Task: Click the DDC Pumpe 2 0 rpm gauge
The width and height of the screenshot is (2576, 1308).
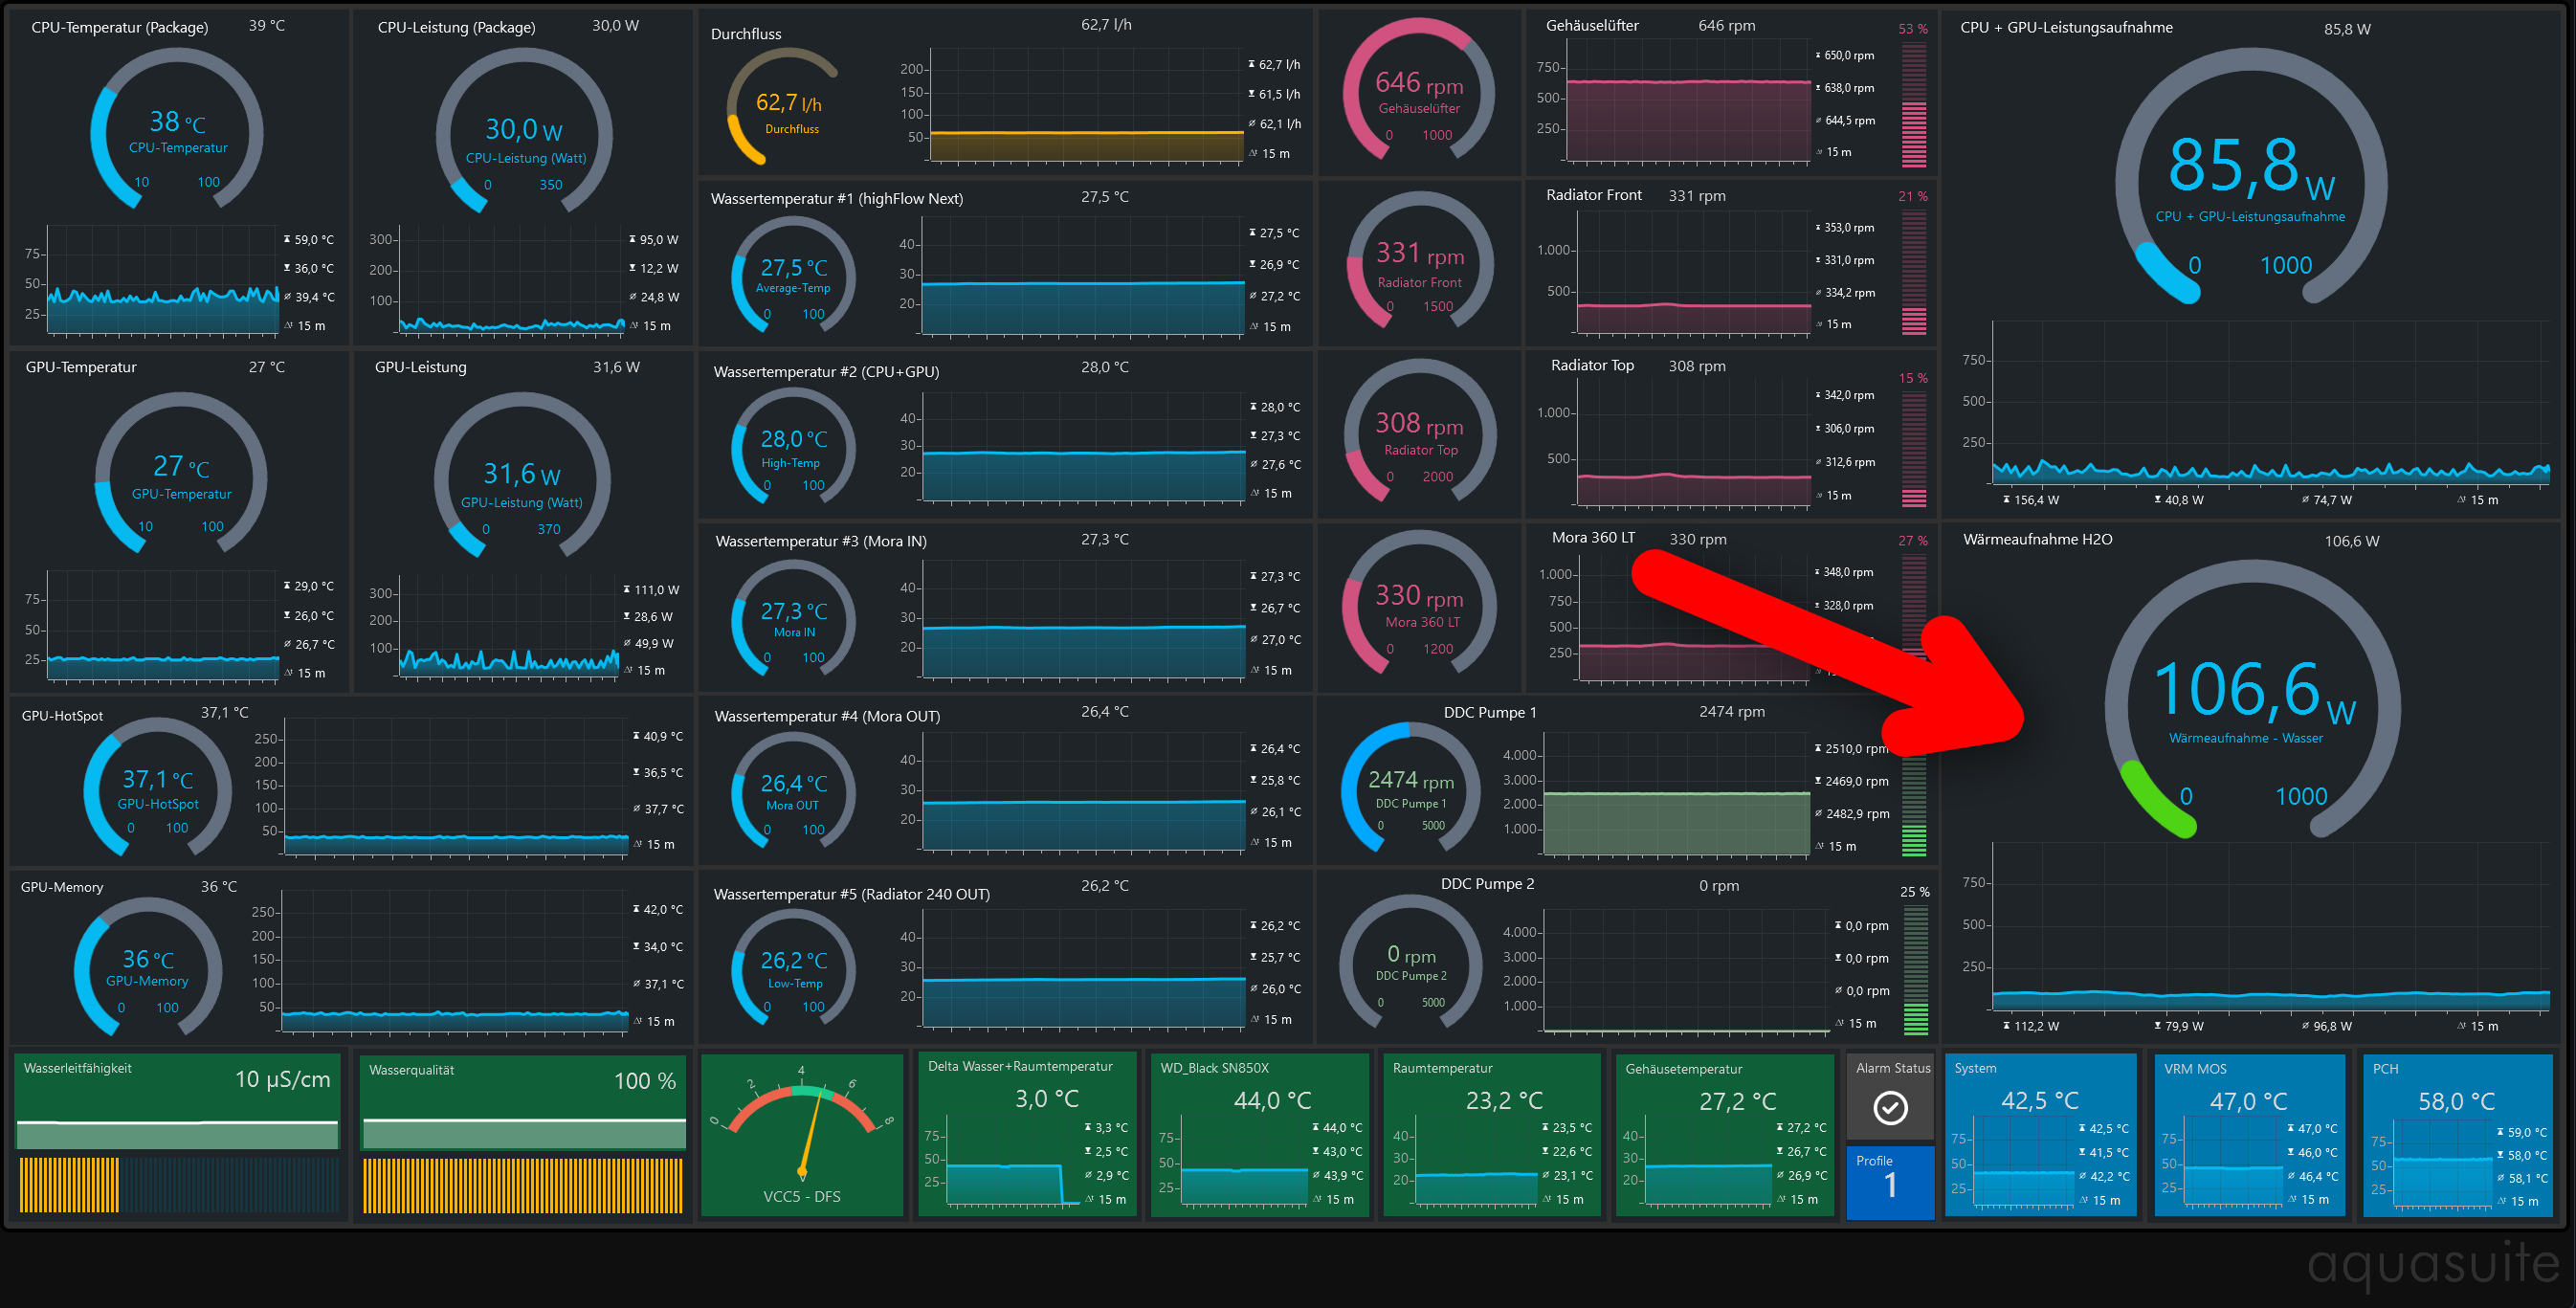Action: 1410,964
